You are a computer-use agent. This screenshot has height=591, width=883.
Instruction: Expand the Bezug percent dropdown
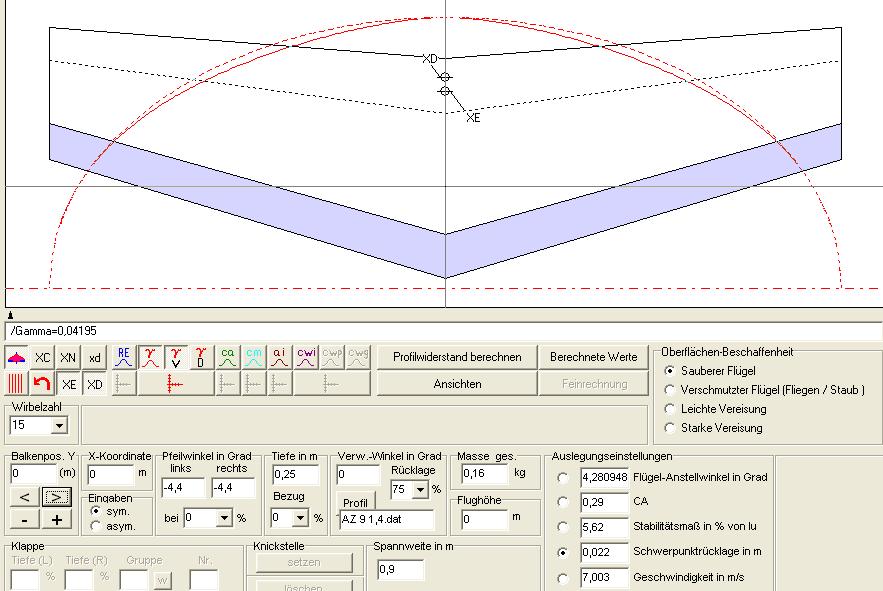[x=300, y=518]
